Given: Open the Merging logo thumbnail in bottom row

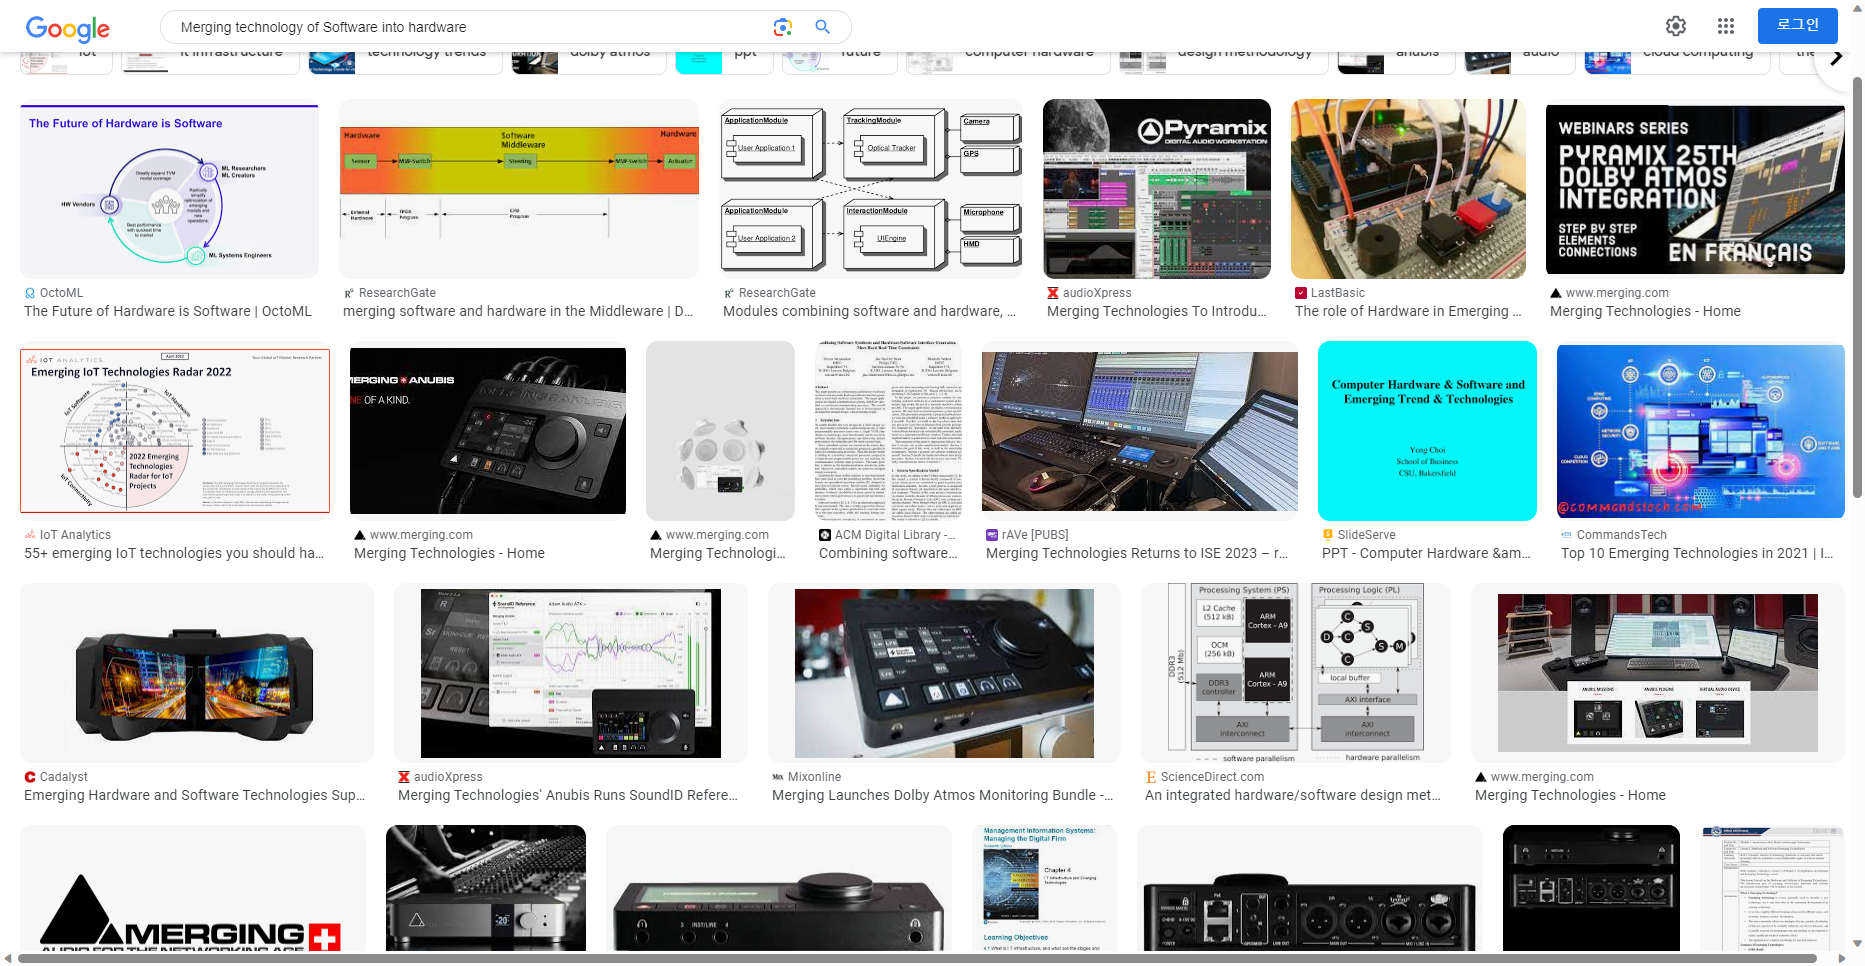Looking at the screenshot, I should 193,888.
